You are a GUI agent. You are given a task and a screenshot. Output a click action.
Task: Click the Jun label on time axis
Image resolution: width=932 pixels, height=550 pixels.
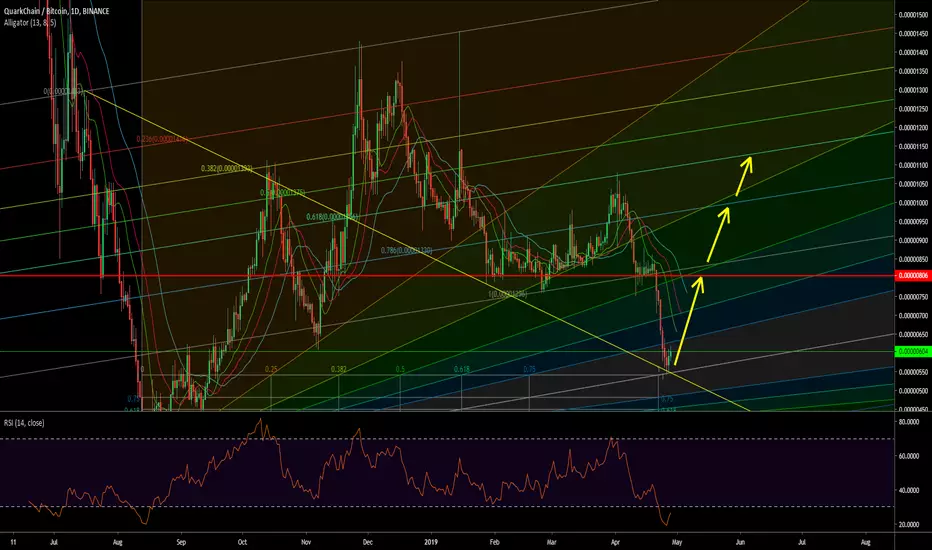pyautogui.click(x=740, y=542)
